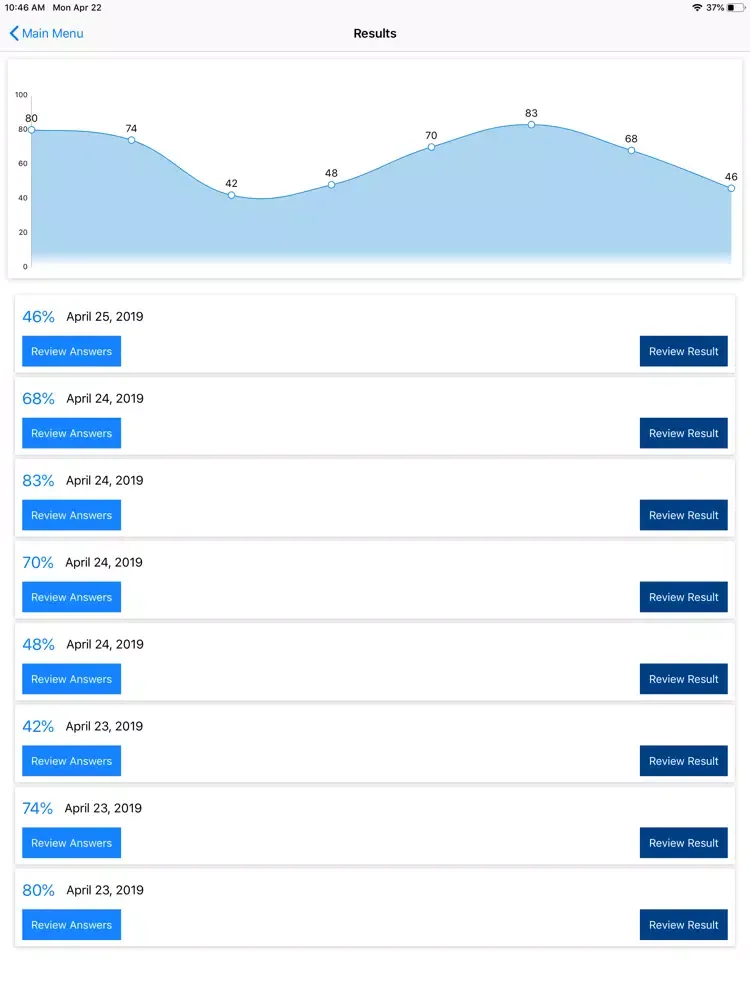750x1000 pixels.
Task: Tap the Wi-Fi icon in status bar
Action: click(697, 7)
